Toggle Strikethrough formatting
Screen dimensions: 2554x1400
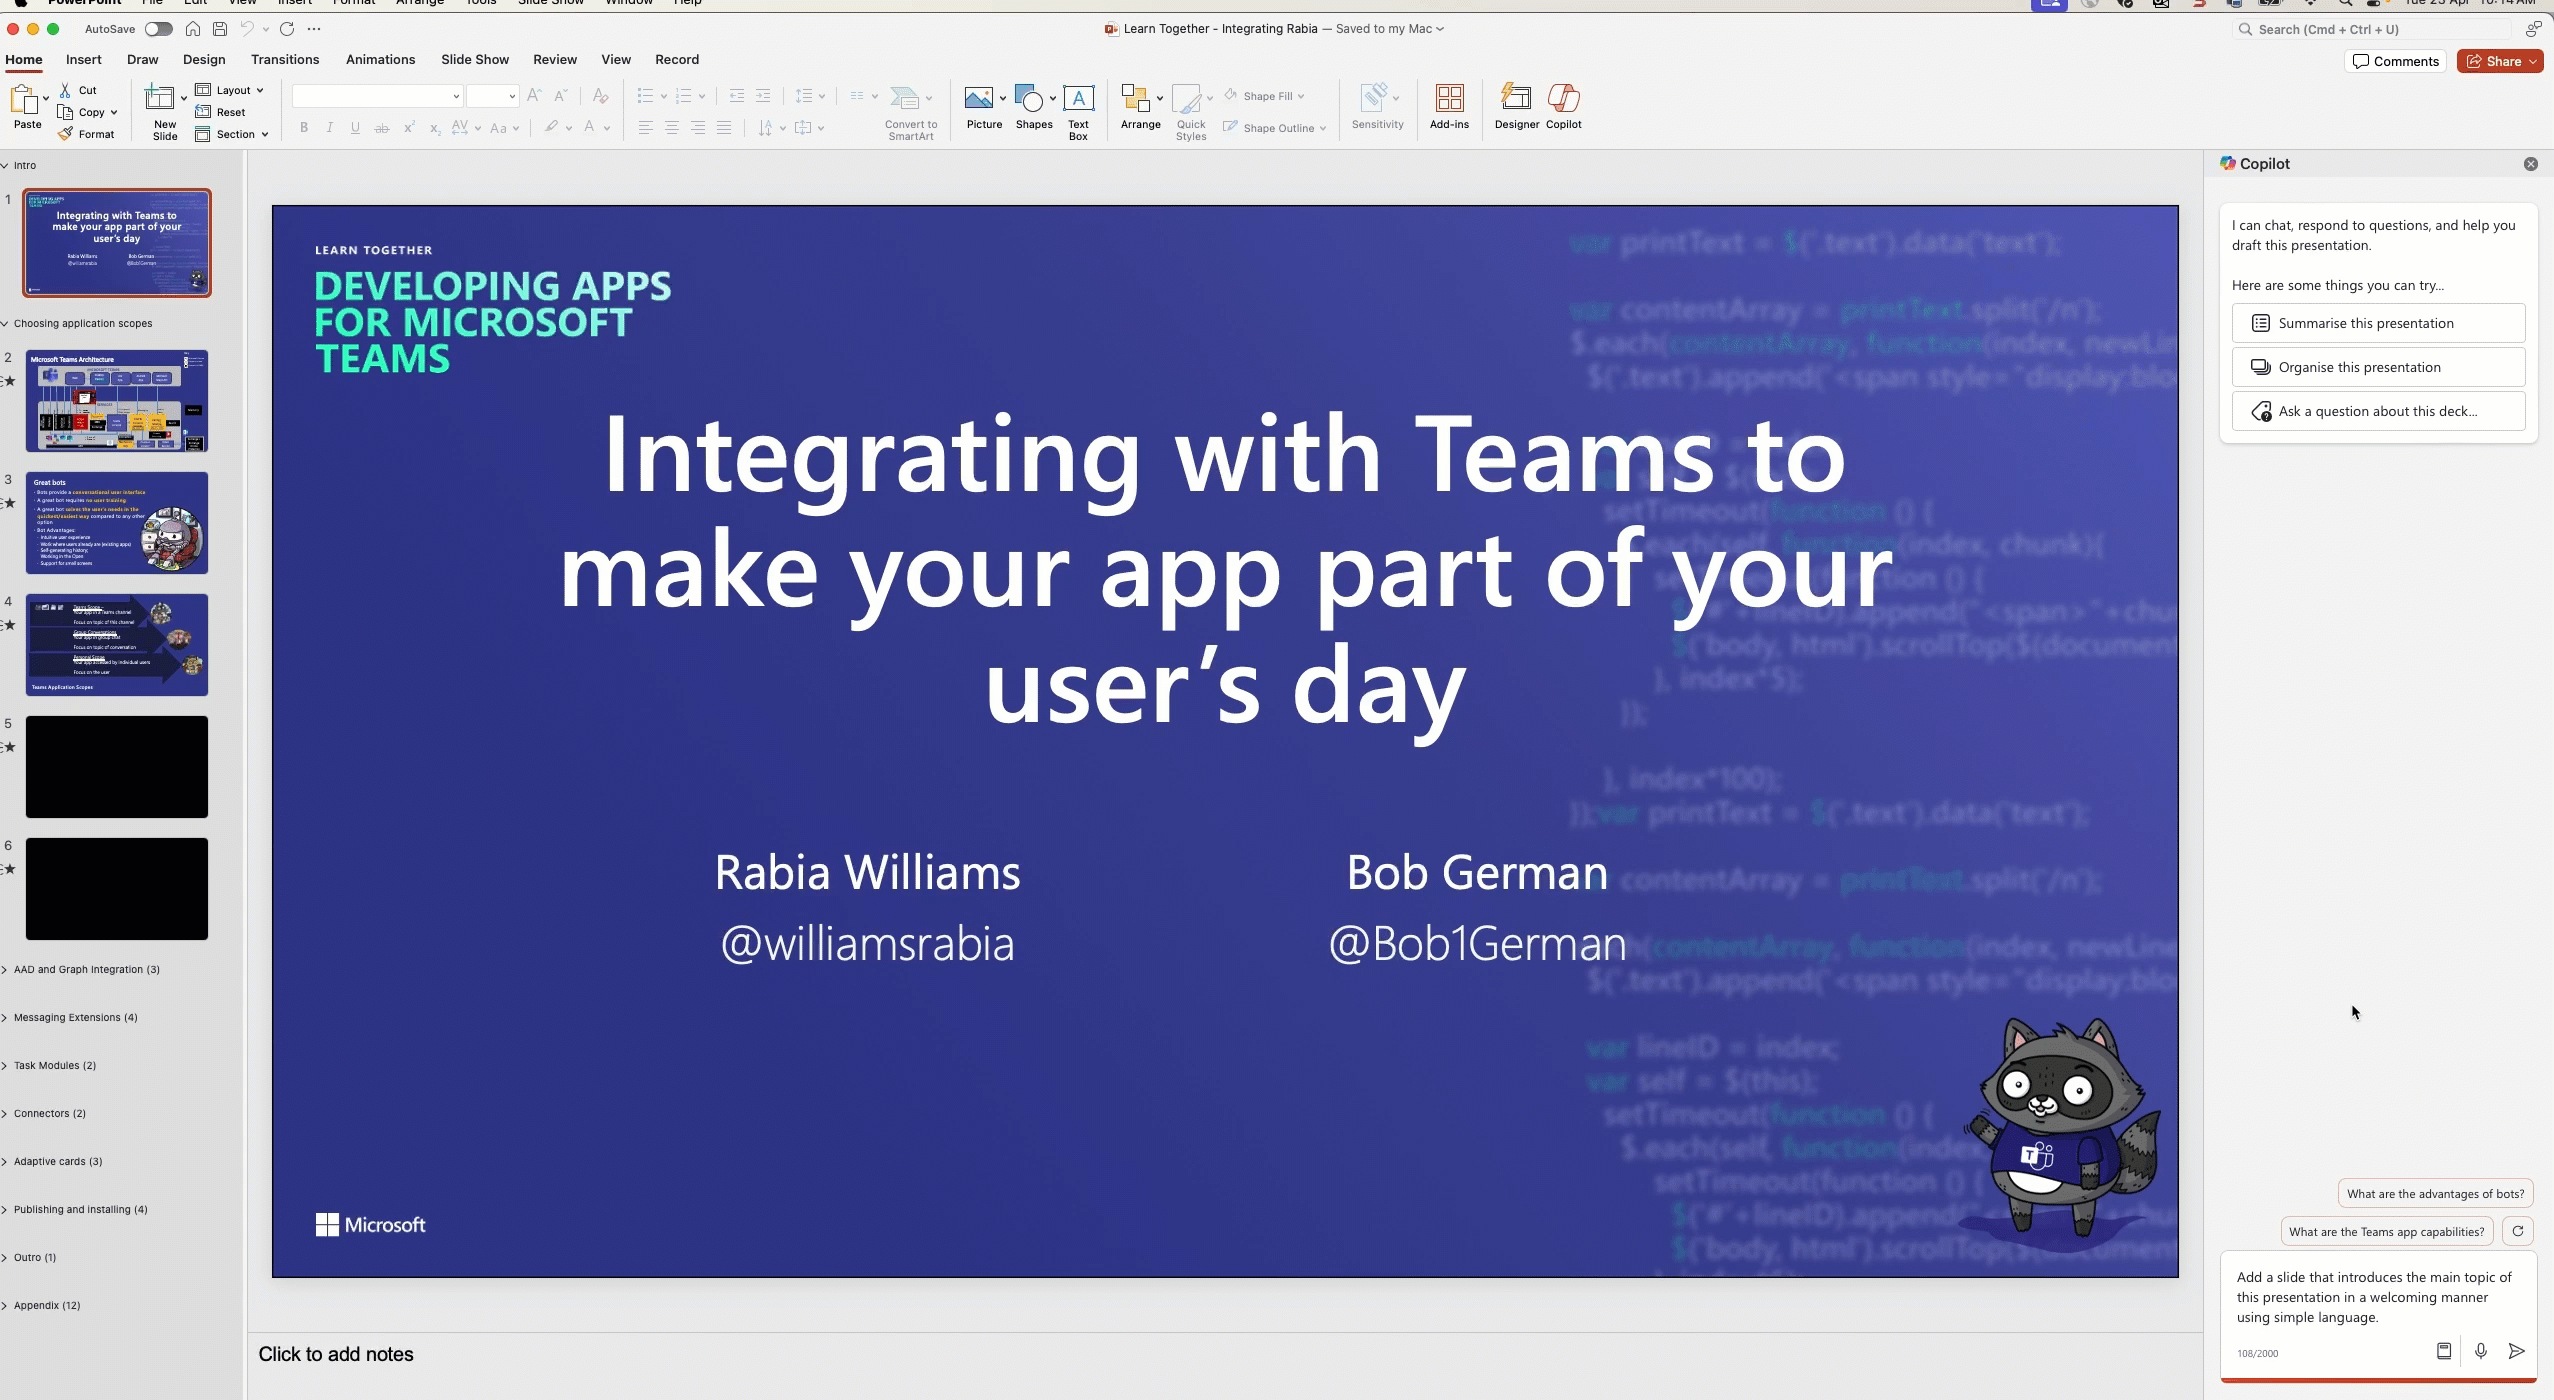click(x=381, y=127)
